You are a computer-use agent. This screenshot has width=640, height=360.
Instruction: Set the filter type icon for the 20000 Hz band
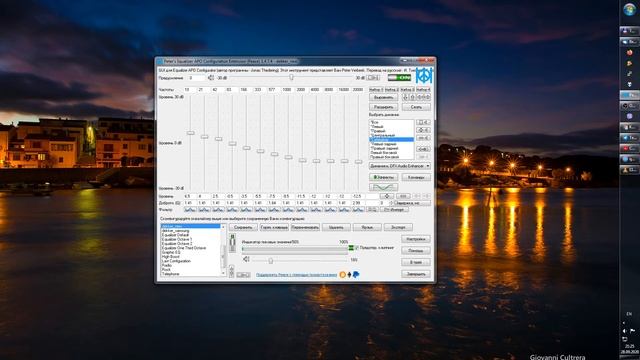pos(358,209)
